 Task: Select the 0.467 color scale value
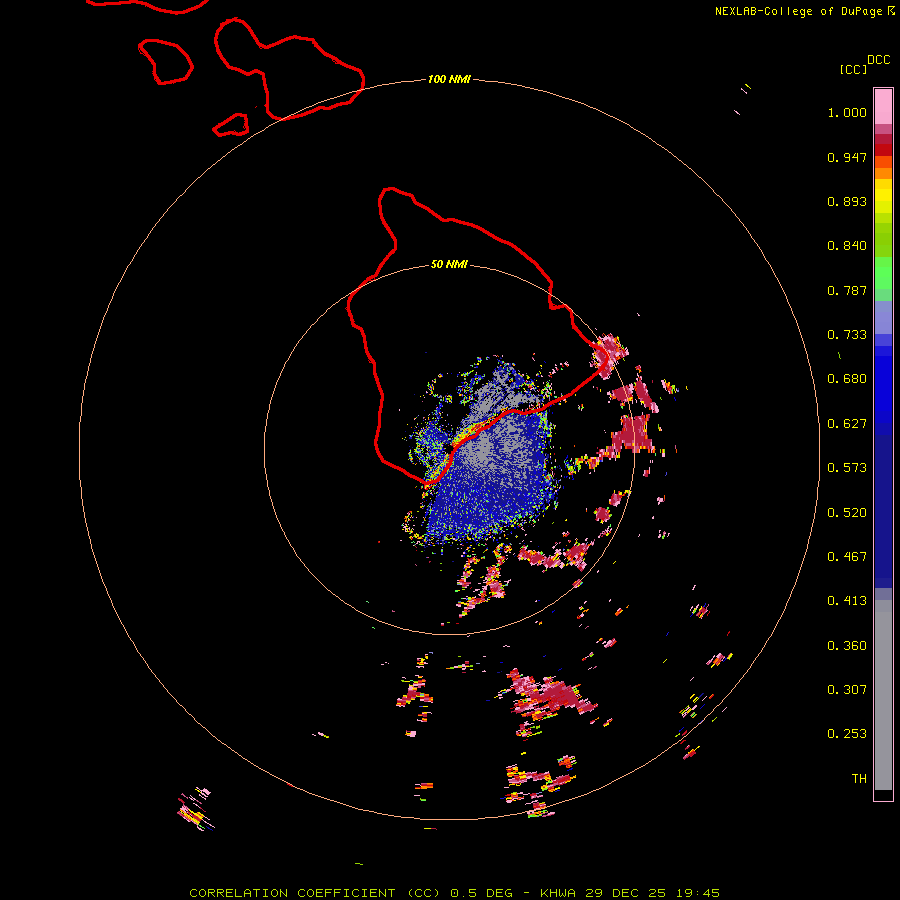coord(847,557)
